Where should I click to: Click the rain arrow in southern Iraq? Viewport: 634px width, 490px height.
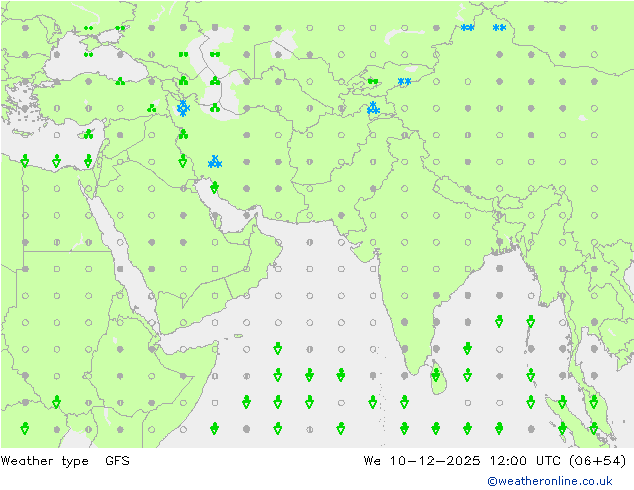point(182,160)
